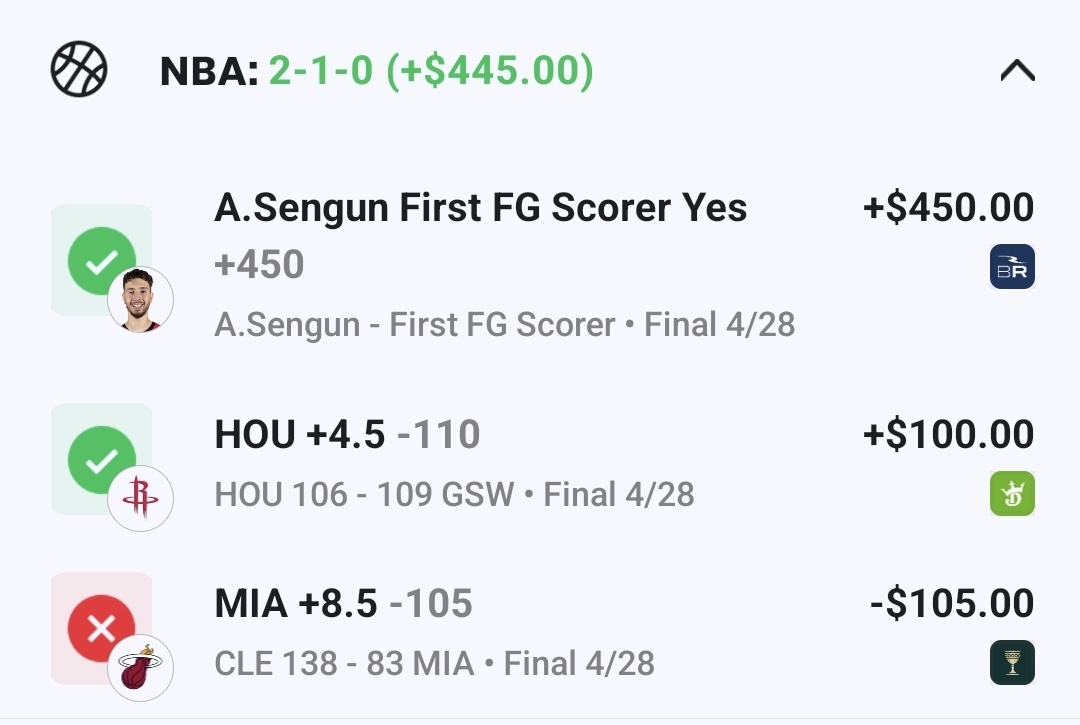Click the Caesars sportsbook trophy icon
This screenshot has width=1080, height=725.
pos(1012,663)
